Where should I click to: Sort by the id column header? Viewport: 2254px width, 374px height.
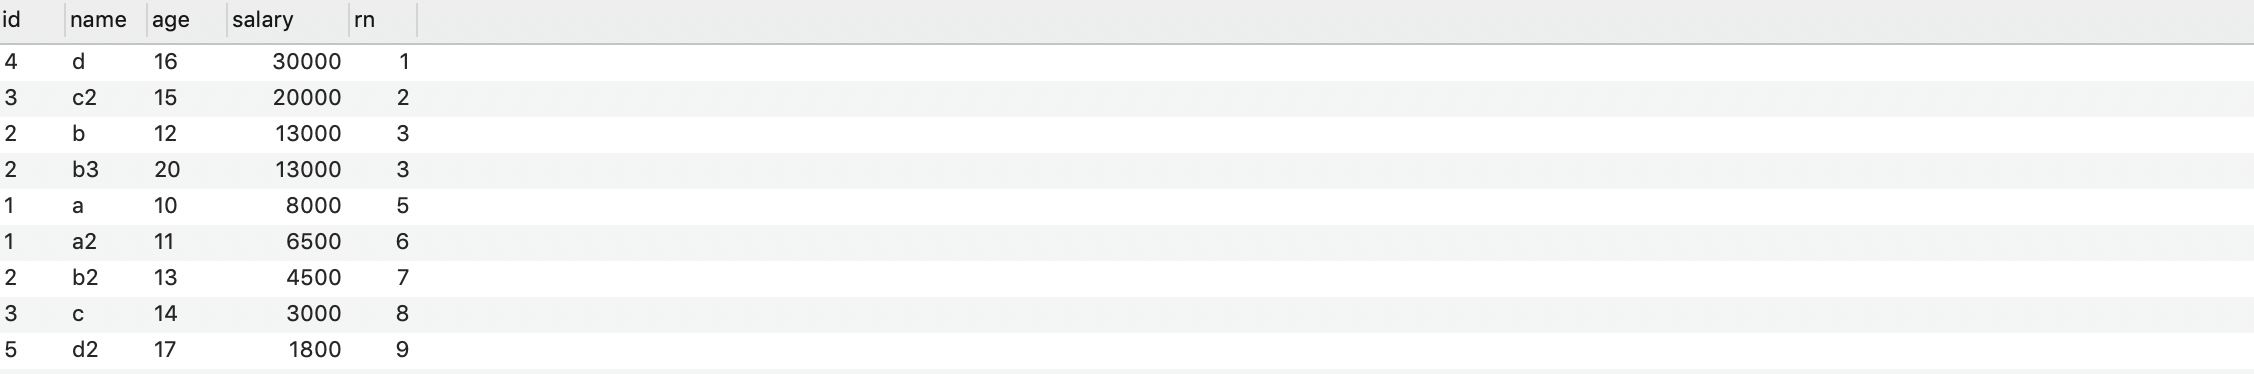pyautogui.click(x=32, y=20)
